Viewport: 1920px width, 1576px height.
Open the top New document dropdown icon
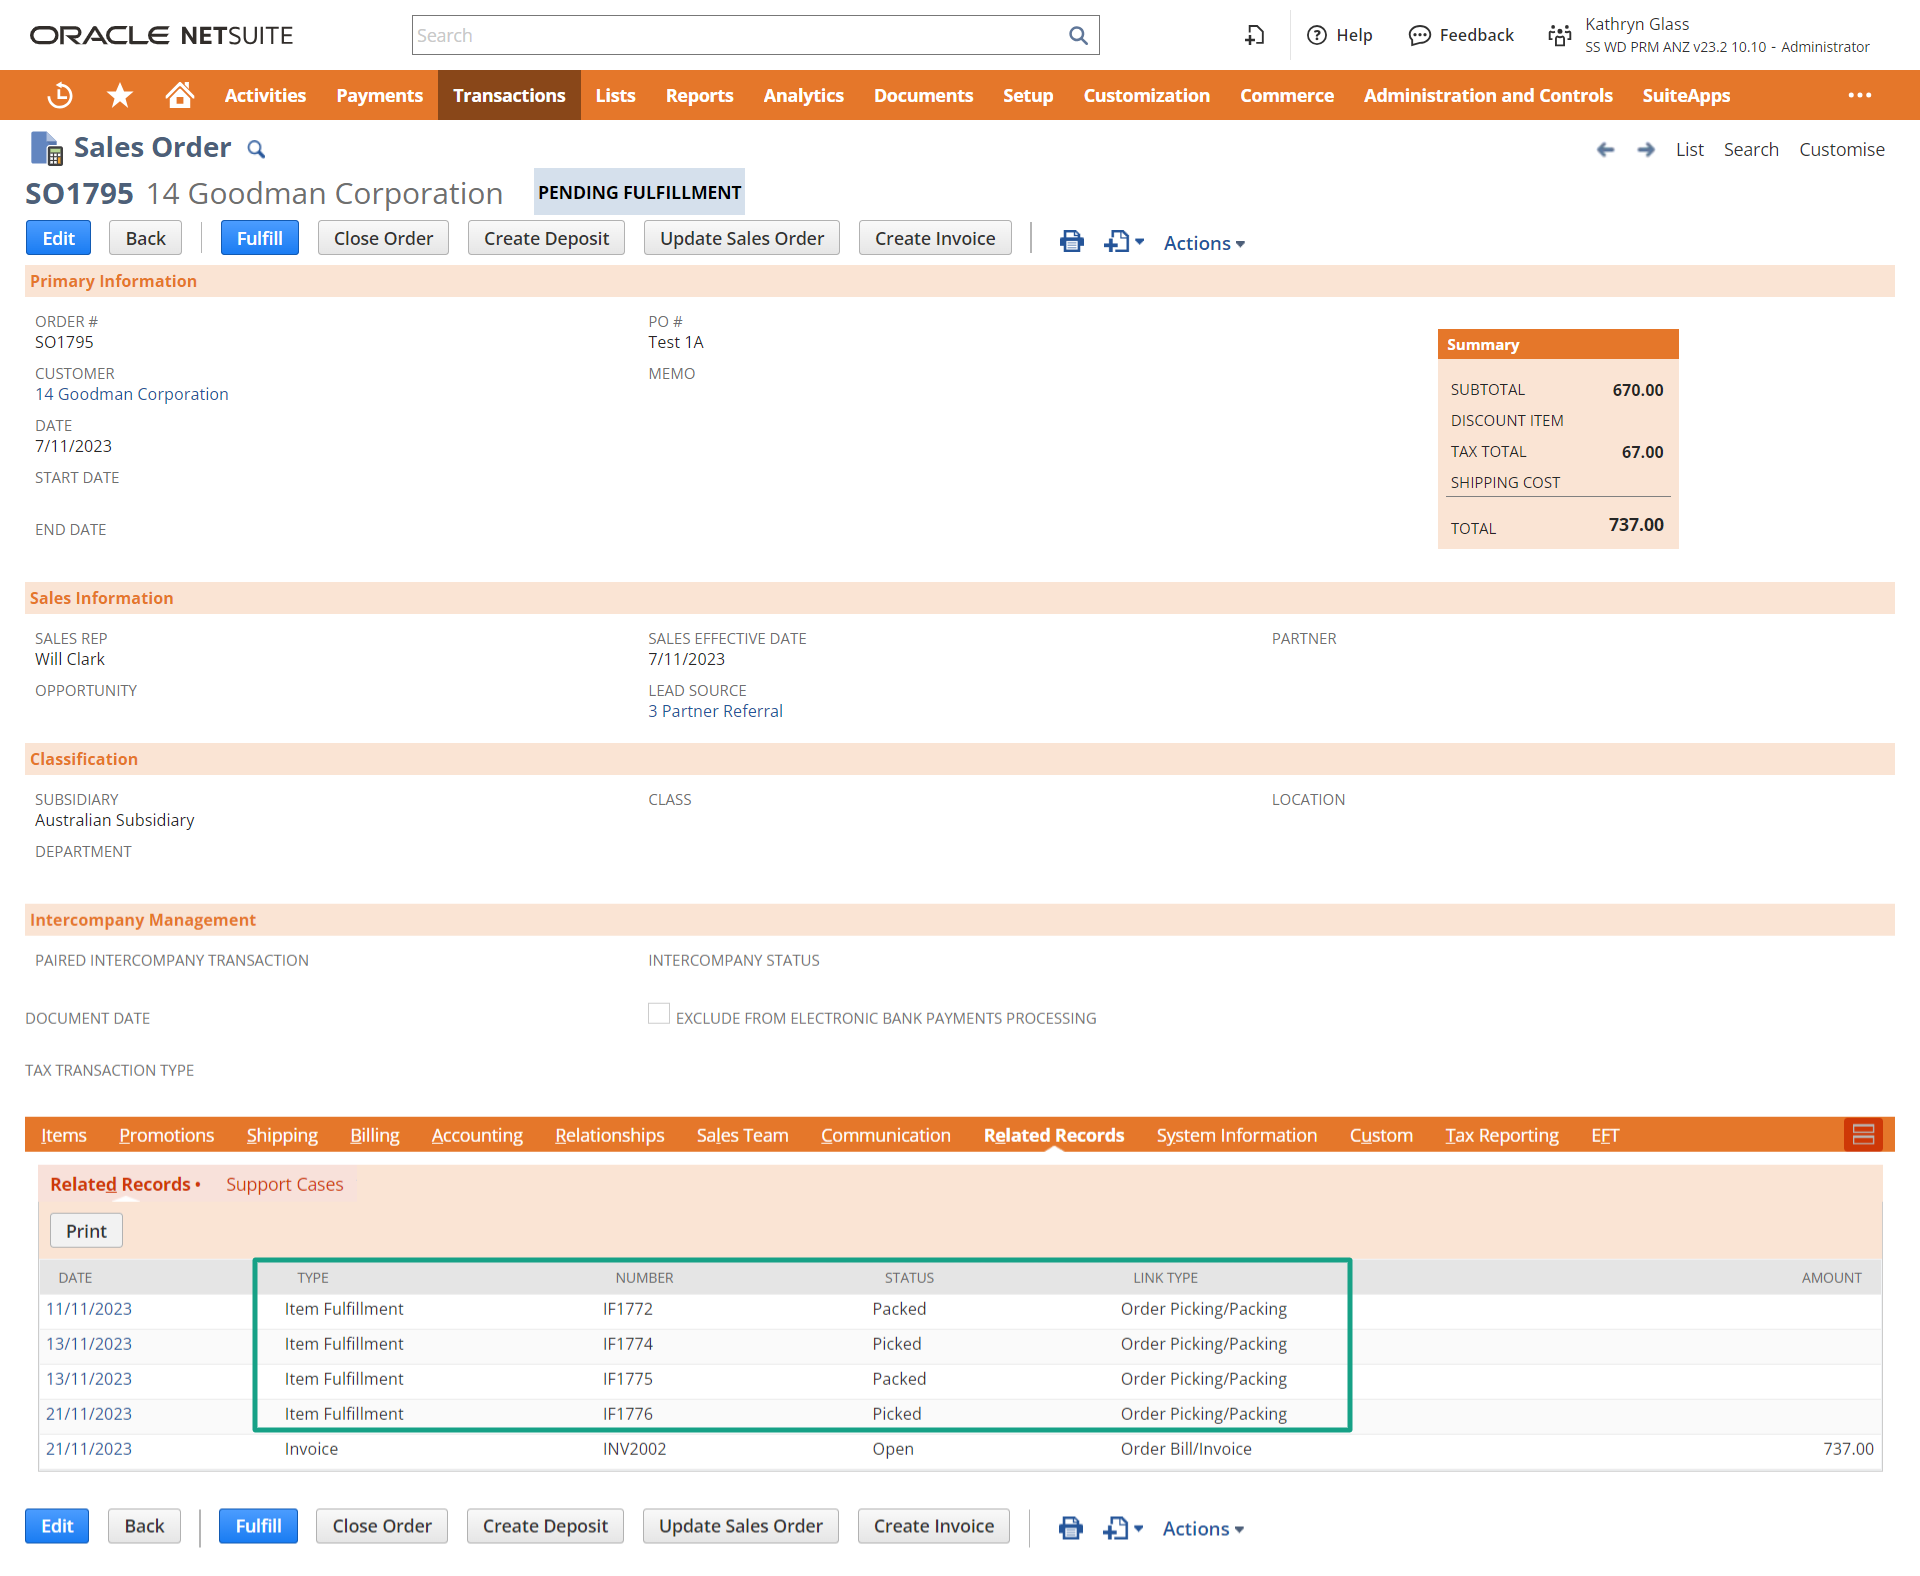[x=1124, y=241]
